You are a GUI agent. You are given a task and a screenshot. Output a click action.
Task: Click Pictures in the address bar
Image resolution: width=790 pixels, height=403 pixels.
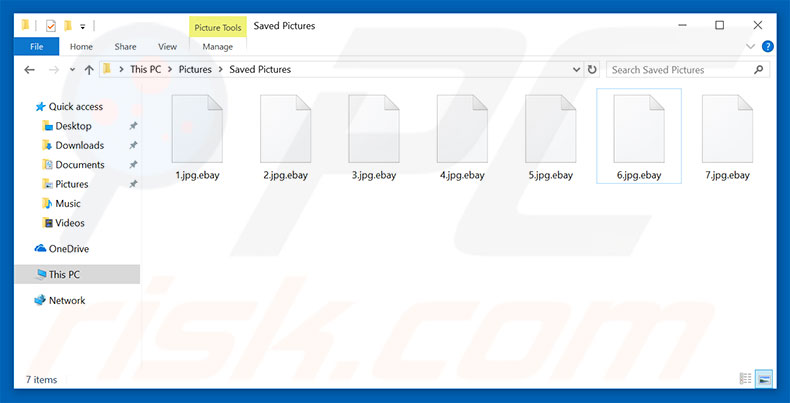[x=195, y=70]
